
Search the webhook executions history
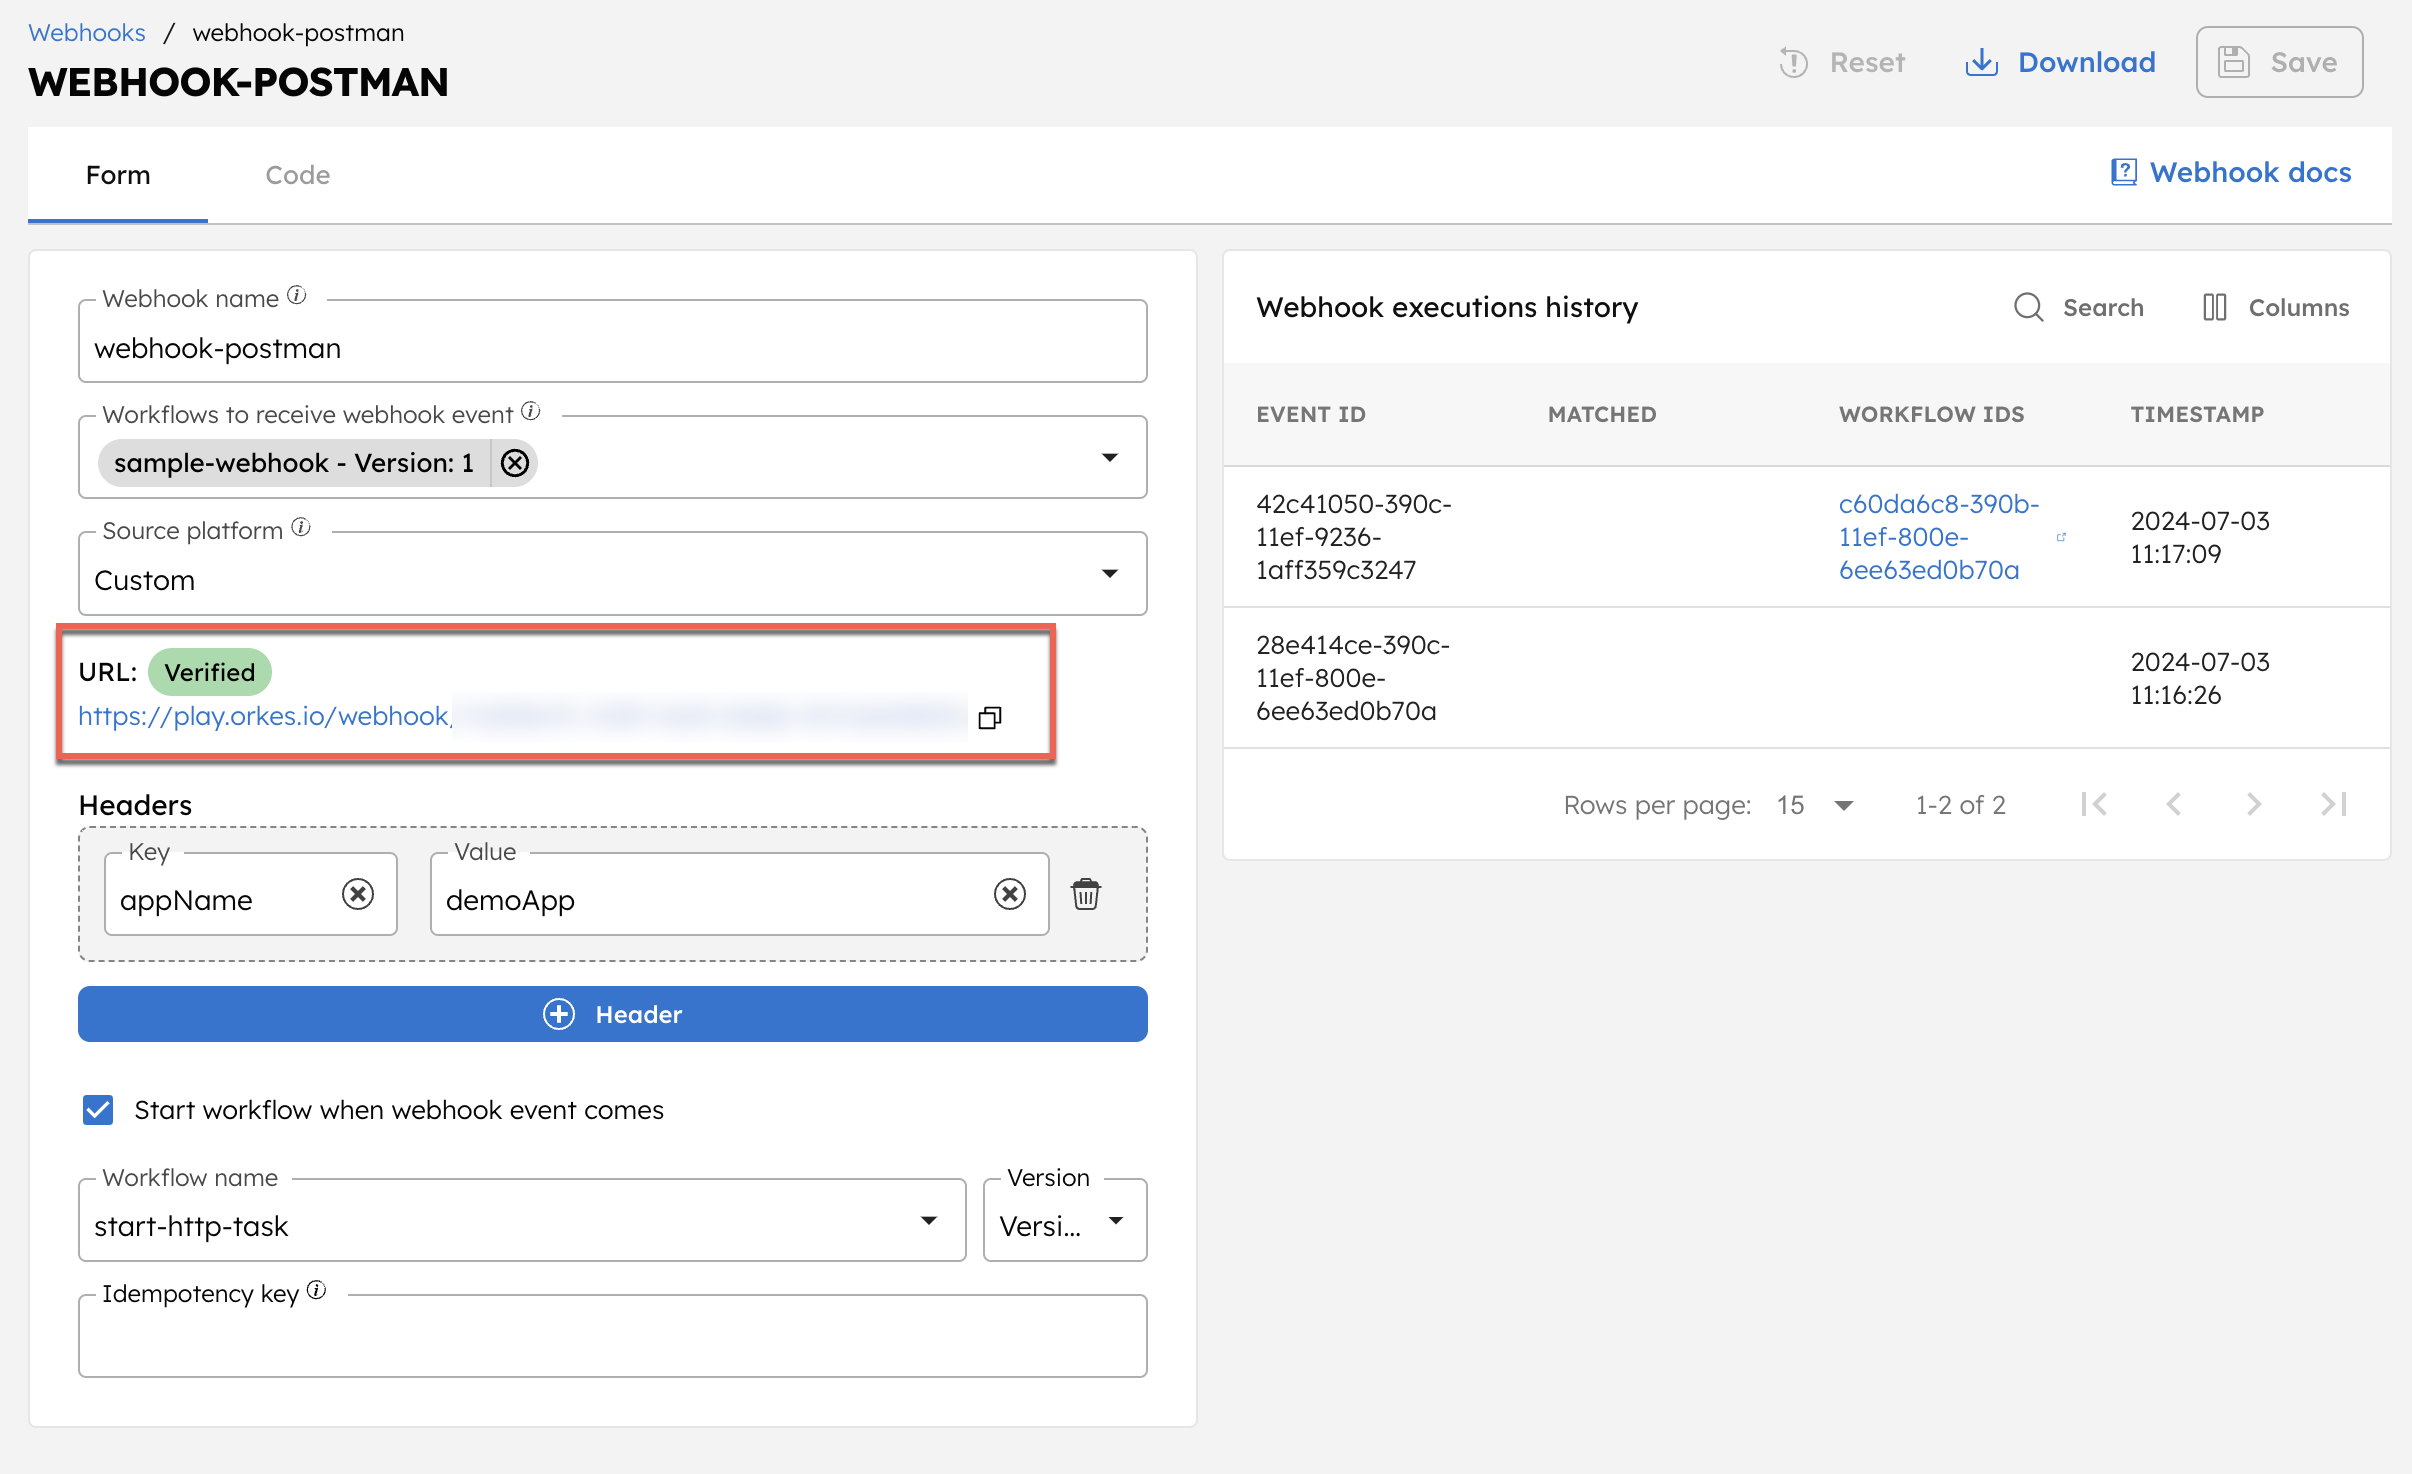pos(2078,307)
